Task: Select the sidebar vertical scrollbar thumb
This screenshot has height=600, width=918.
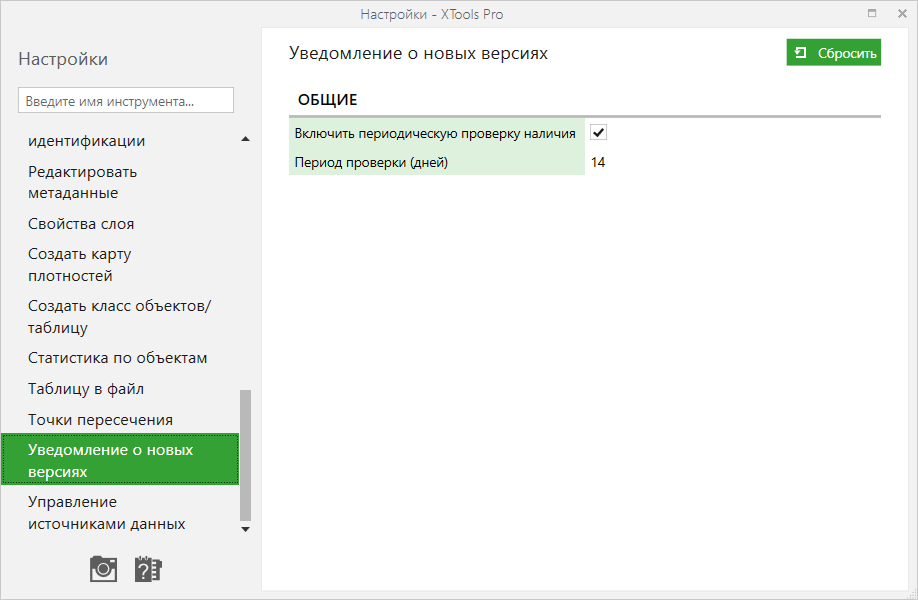Action: (245, 455)
